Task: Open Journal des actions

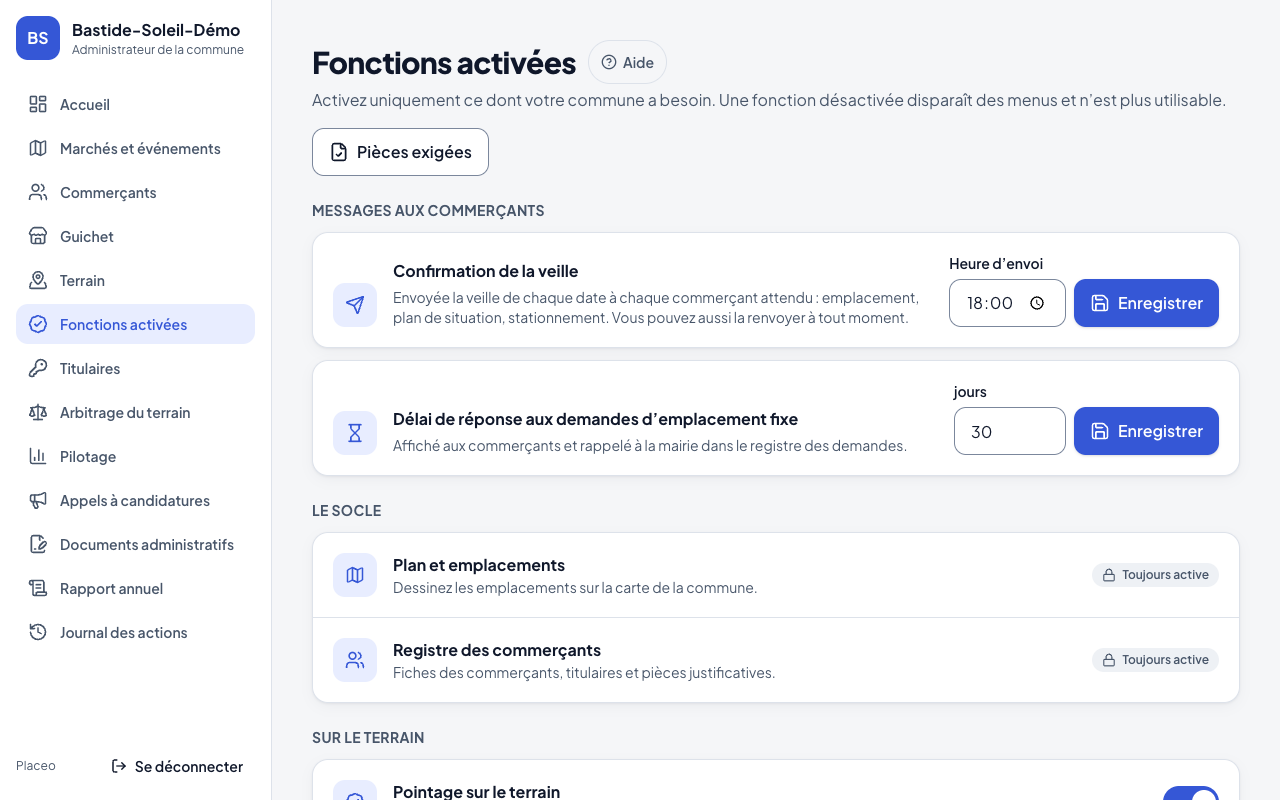Action: click(135, 632)
